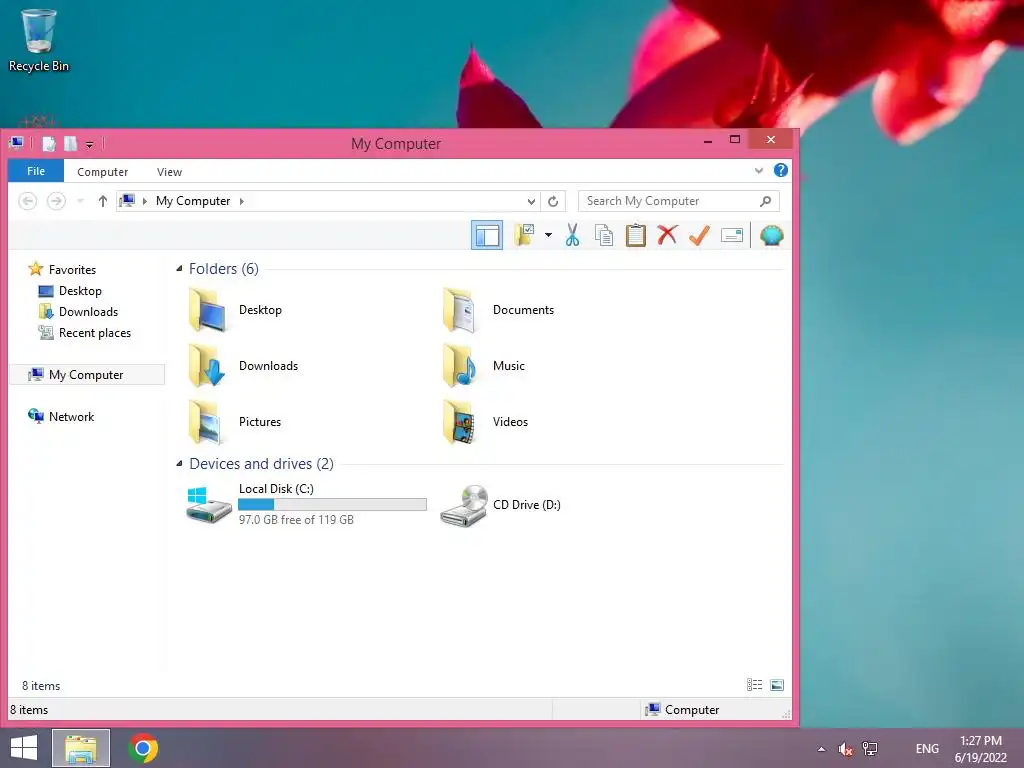The height and width of the screenshot is (768, 1024).
Task: Launch Google Chrome from the taskbar
Action: click(x=143, y=748)
